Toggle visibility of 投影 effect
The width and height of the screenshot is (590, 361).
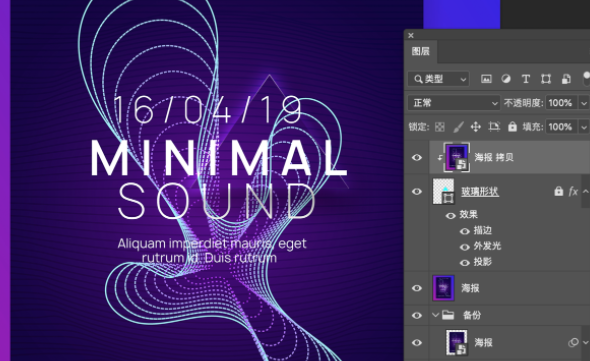pos(465,263)
